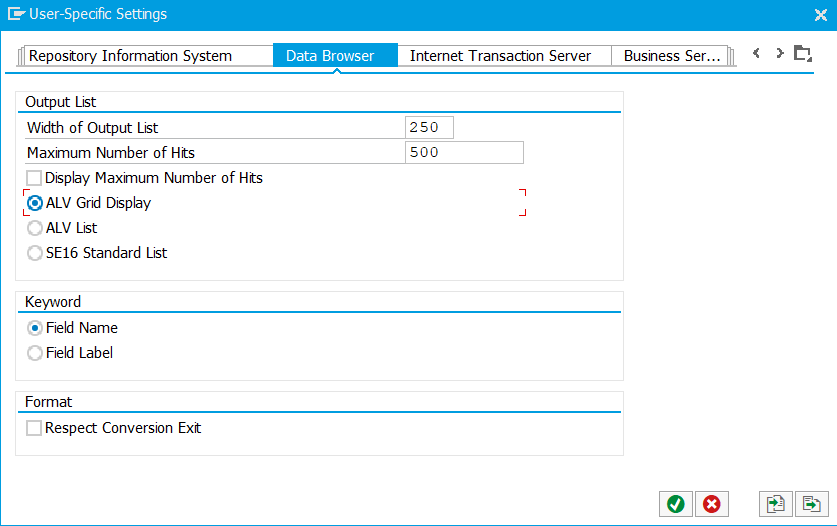Edit Width of Output List field

click(x=429, y=128)
